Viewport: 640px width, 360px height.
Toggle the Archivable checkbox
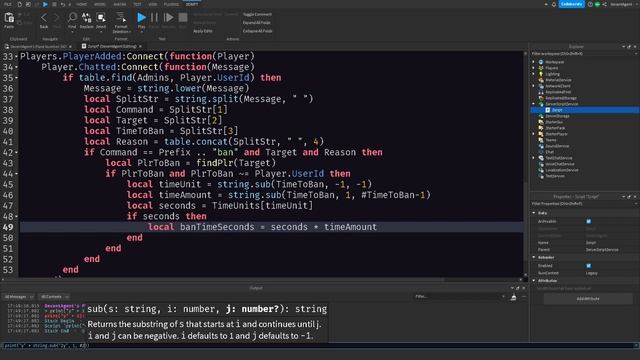[x=589, y=221]
